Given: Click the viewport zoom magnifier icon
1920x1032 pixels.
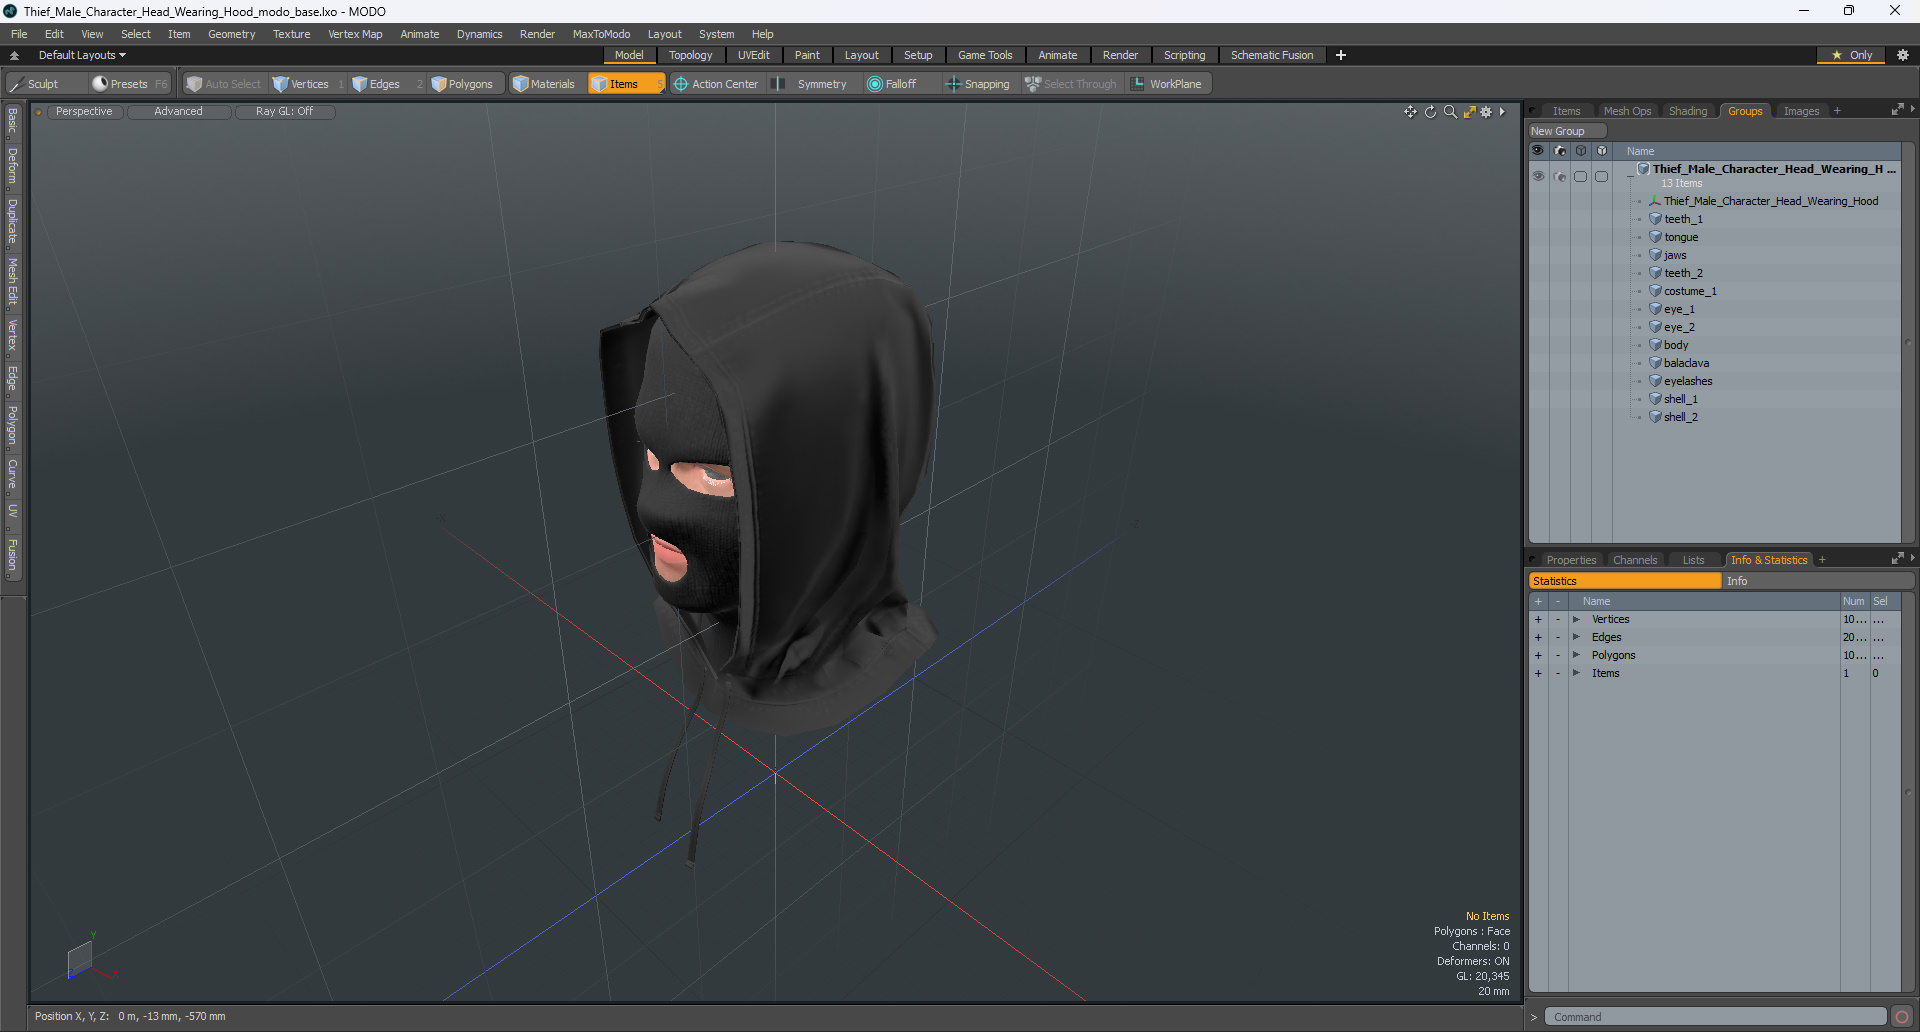Looking at the screenshot, I should [x=1450, y=112].
